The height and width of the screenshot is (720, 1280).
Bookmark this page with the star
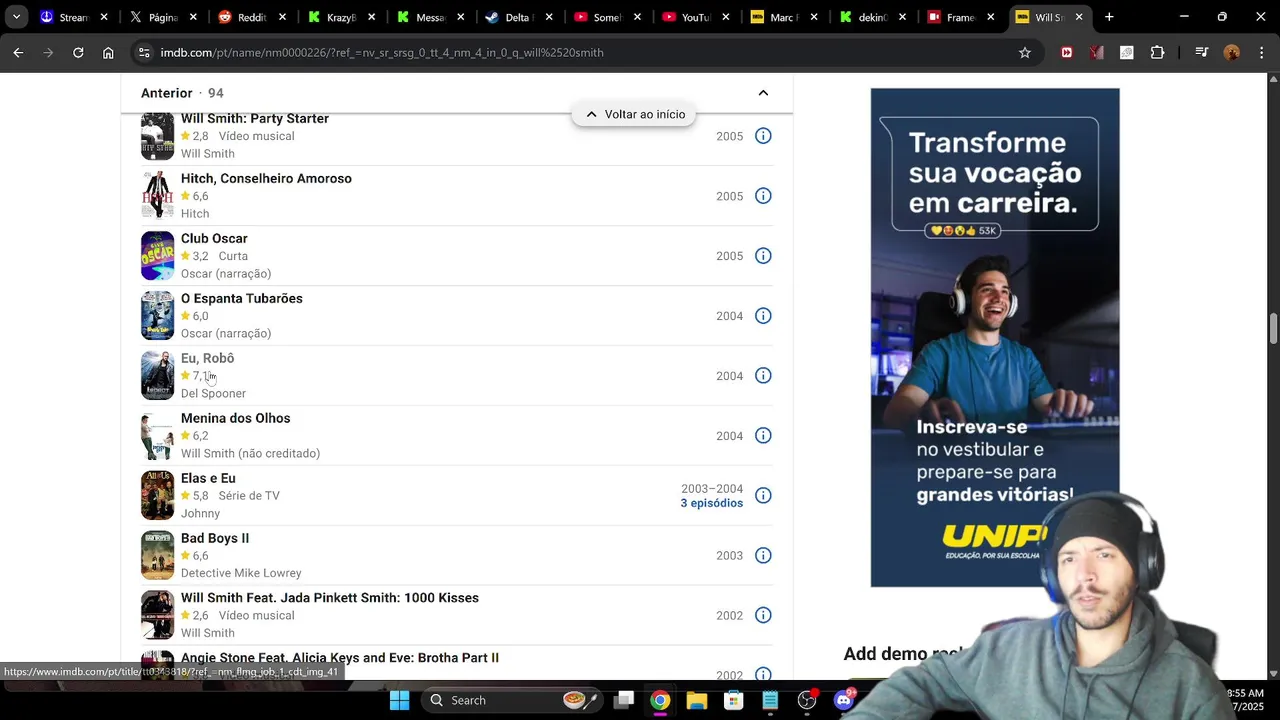pyautogui.click(x=1025, y=53)
